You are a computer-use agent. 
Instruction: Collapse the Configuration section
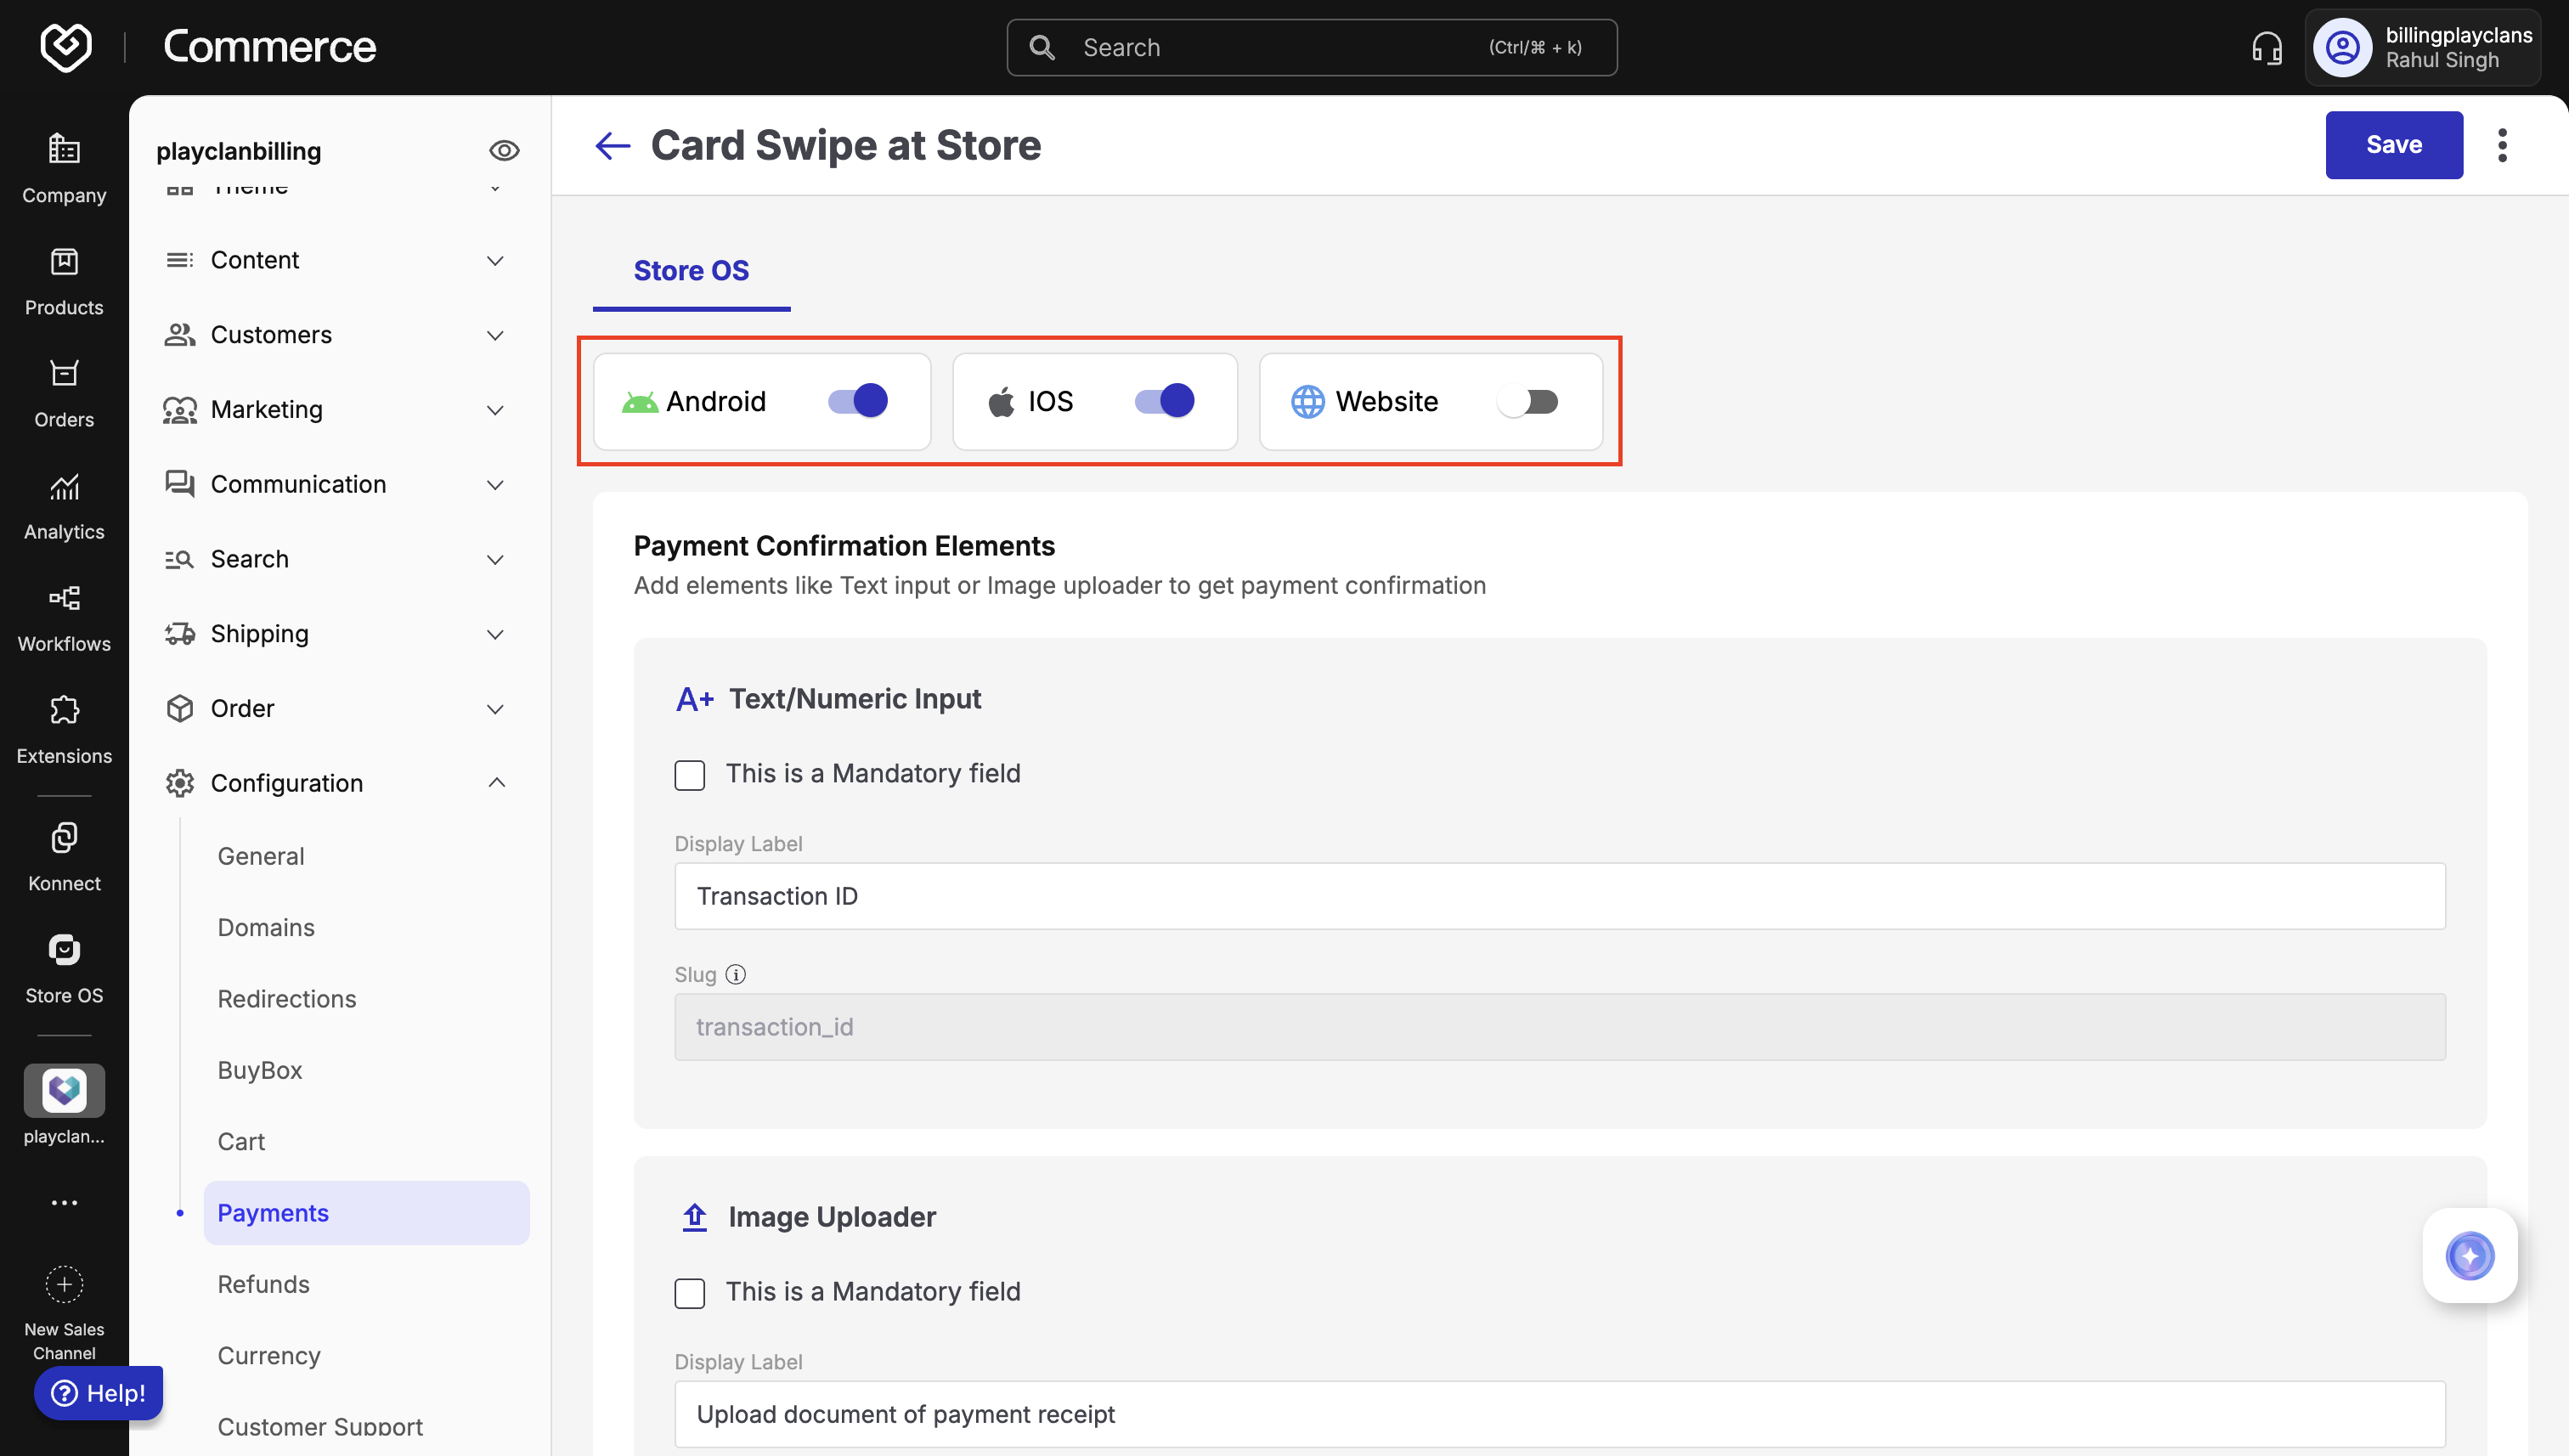tap(496, 783)
